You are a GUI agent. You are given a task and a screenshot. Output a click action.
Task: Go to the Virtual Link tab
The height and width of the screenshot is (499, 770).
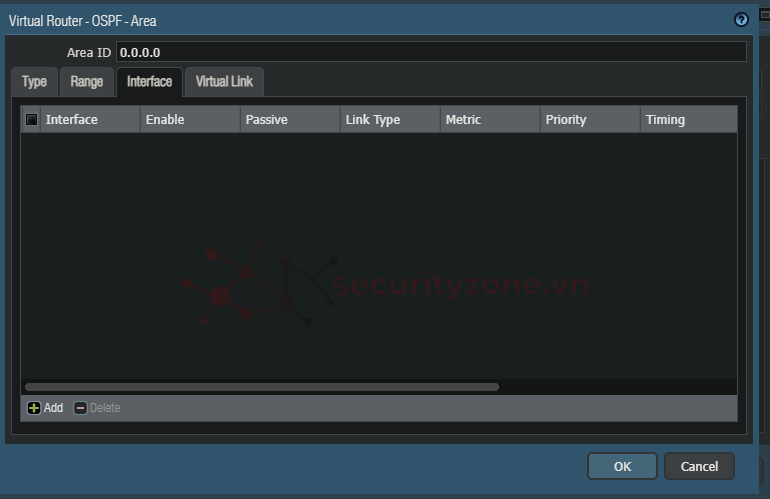224,82
